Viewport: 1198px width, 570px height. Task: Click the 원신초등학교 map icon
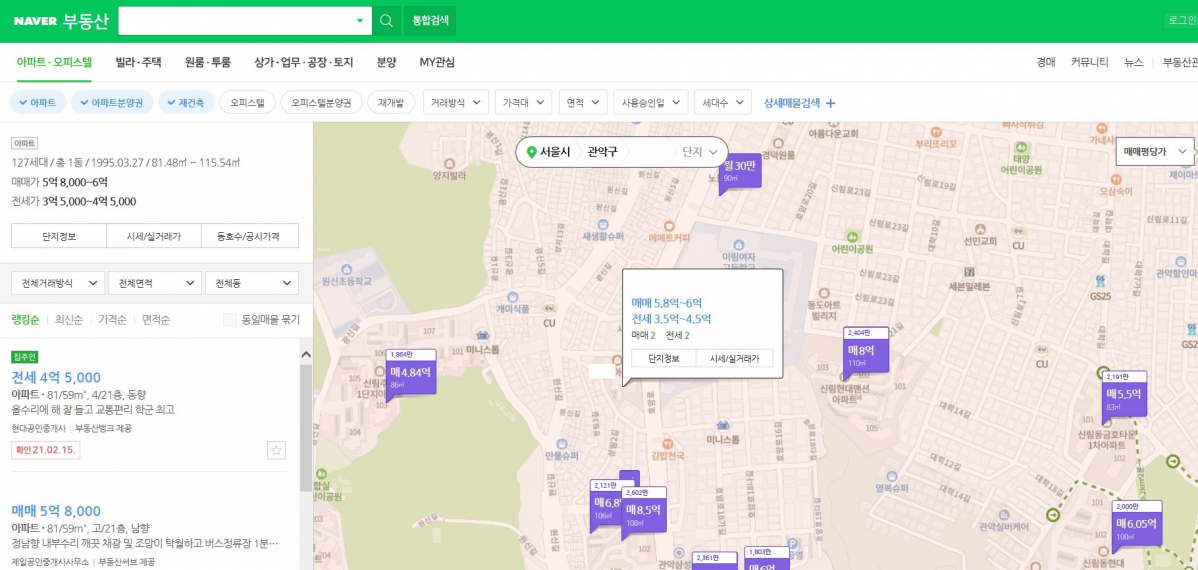[x=346, y=269]
